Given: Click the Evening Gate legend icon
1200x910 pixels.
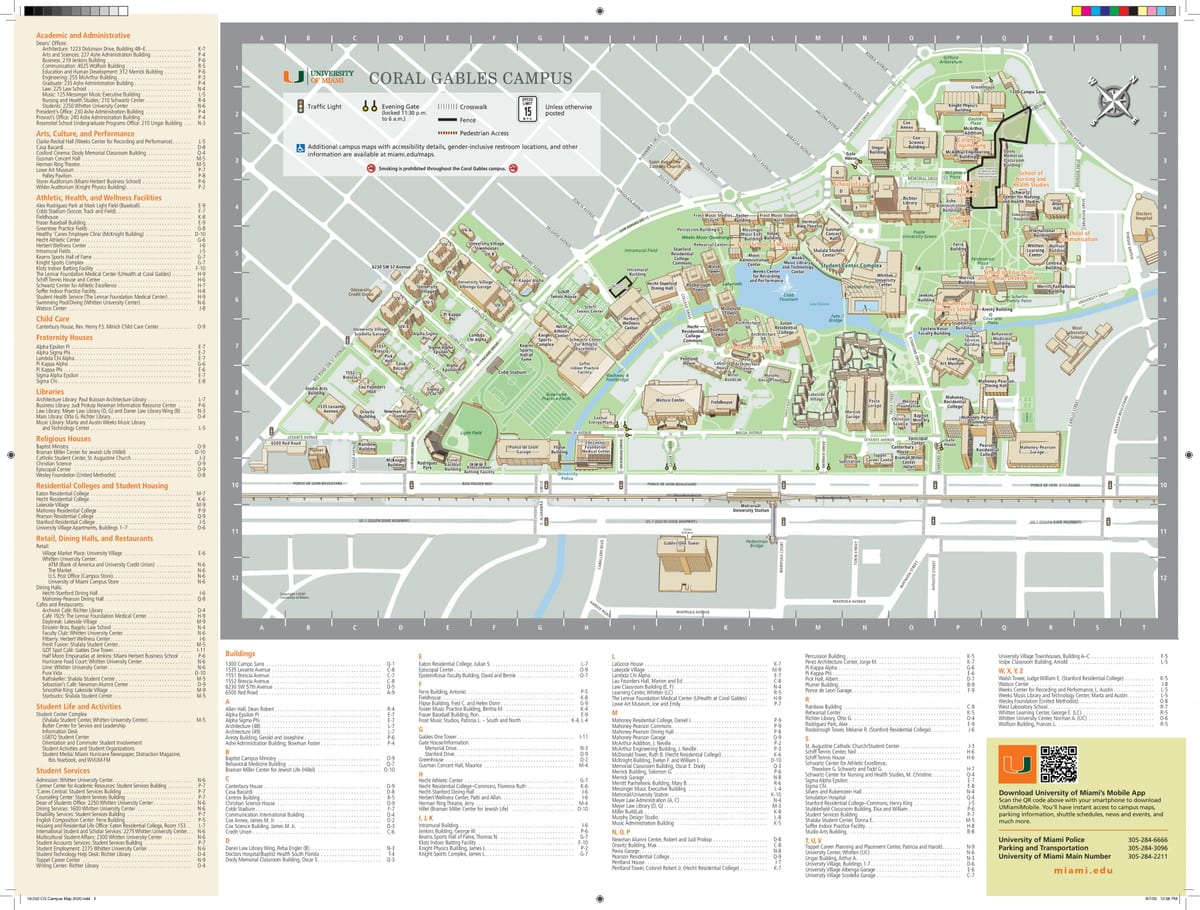Looking at the screenshot, I should [x=369, y=105].
